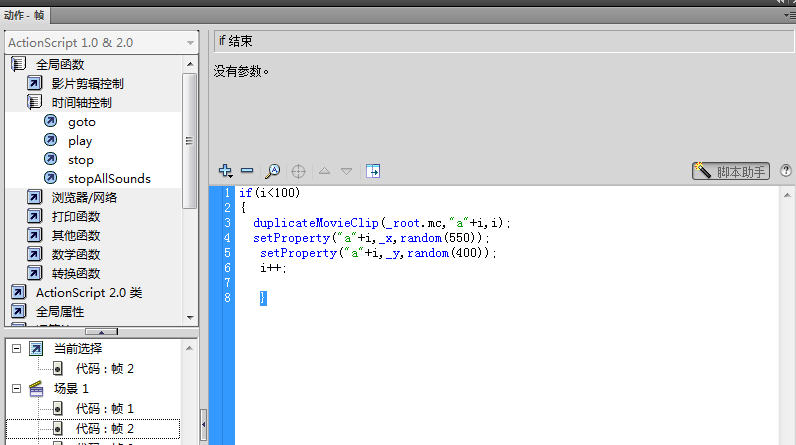Collapse the left panel with side arrow handle
The image size is (796, 445).
204,424
